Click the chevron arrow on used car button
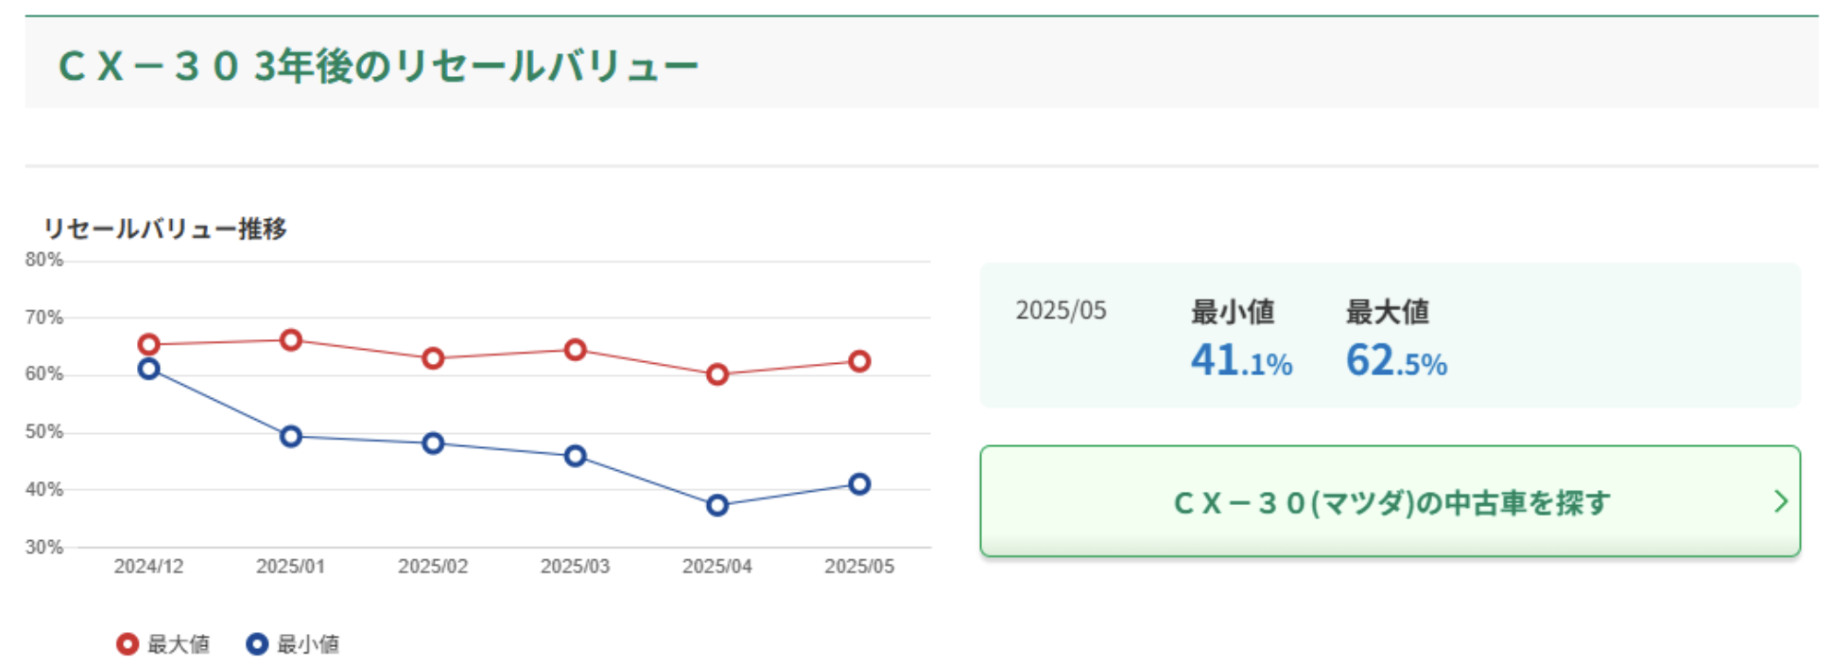 tap(1780, 501)
